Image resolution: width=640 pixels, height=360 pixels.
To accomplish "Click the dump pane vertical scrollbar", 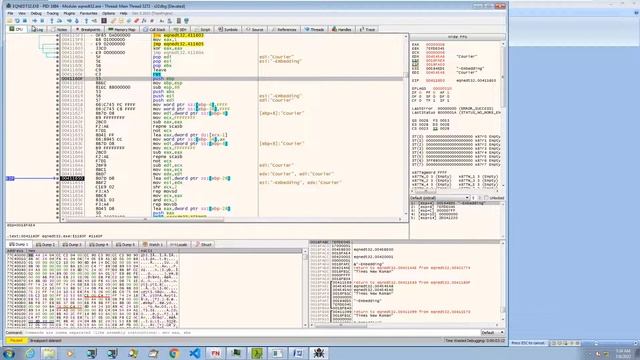I will coord(305,288).
